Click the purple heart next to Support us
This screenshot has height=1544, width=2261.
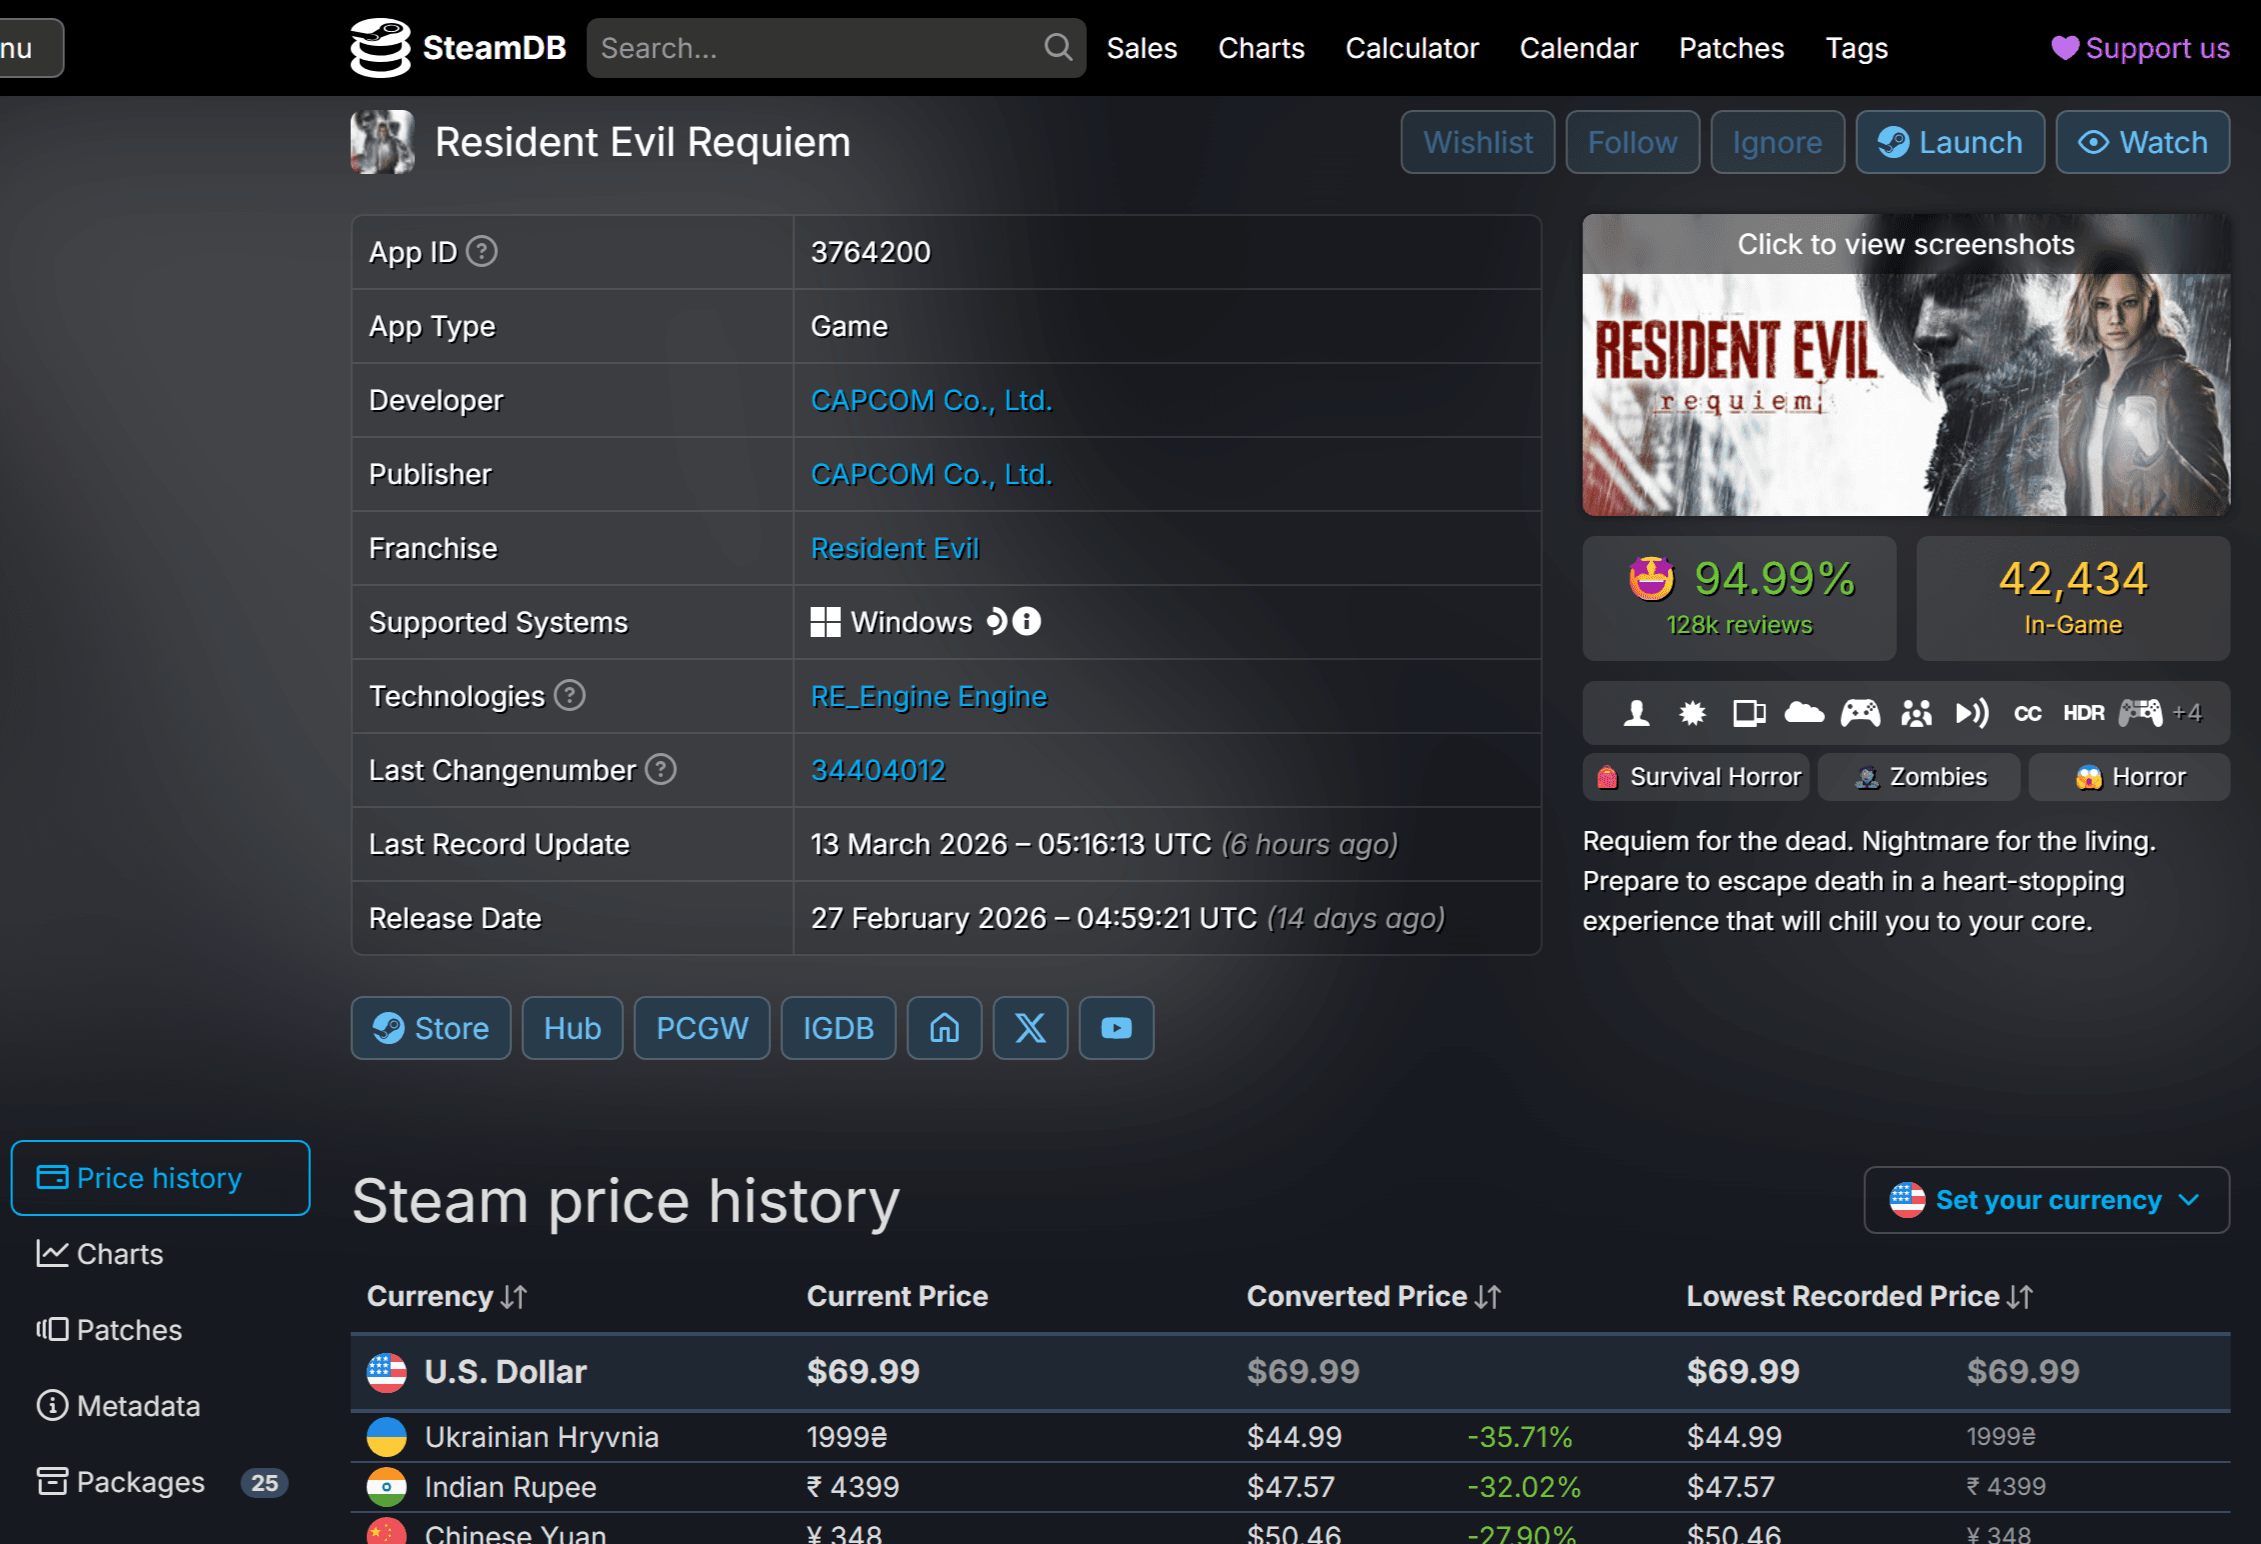tap(2065, 48)
